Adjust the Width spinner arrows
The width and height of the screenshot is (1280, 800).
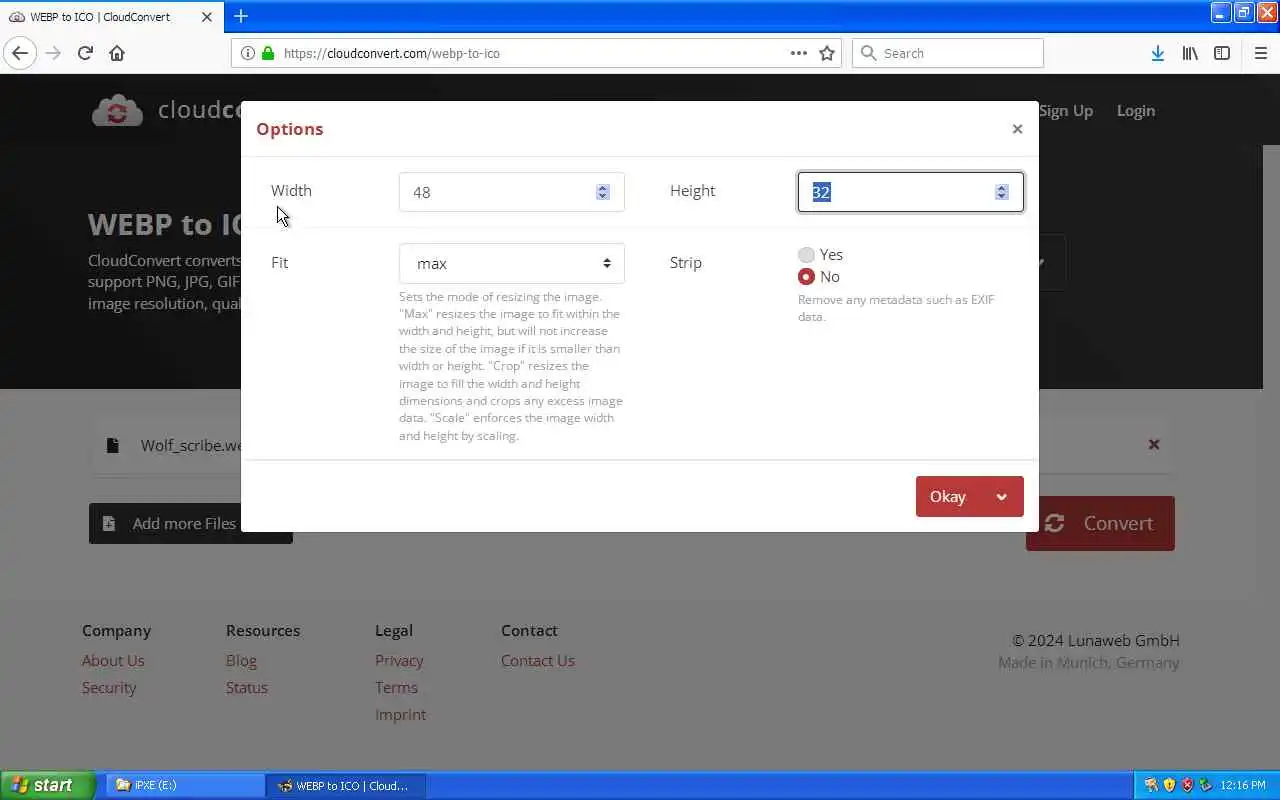click(x=602, y=192)
